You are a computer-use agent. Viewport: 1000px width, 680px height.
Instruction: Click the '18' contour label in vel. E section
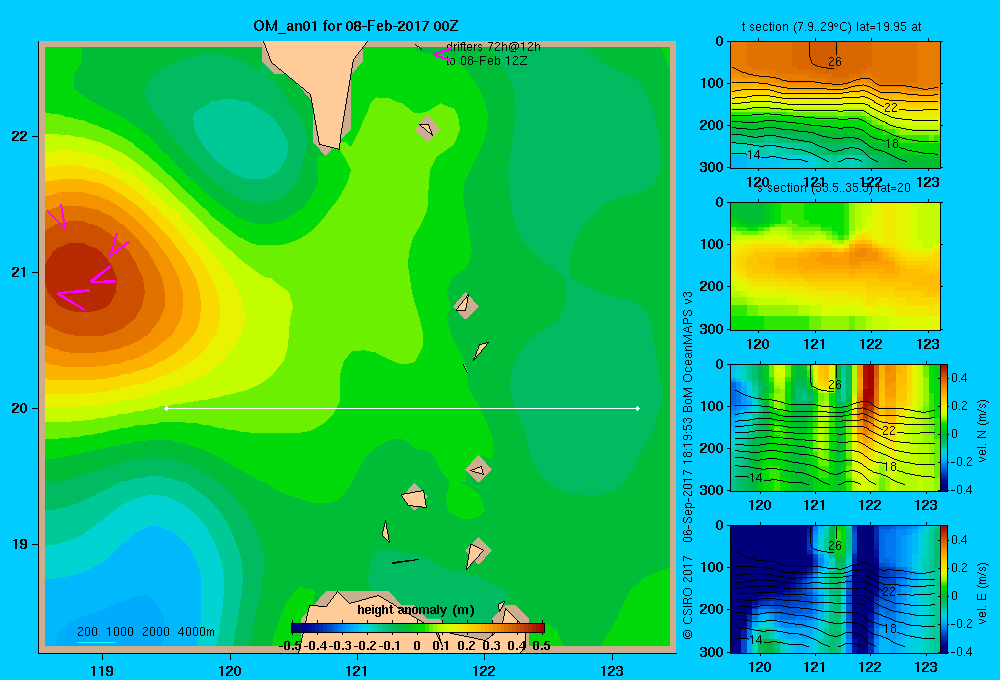(891, 628)
